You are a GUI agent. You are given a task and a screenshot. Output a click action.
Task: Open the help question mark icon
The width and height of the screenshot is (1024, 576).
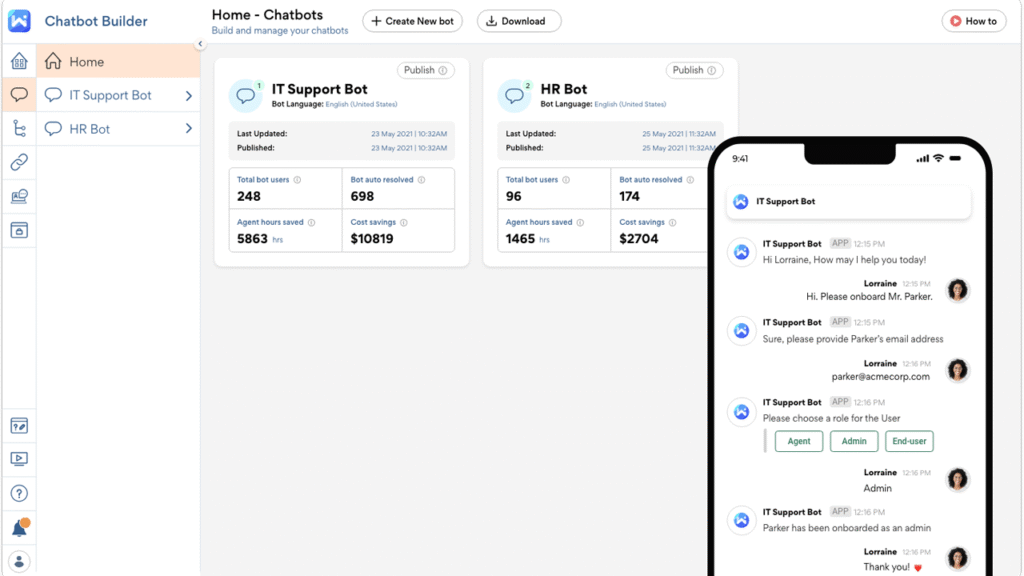19,493
